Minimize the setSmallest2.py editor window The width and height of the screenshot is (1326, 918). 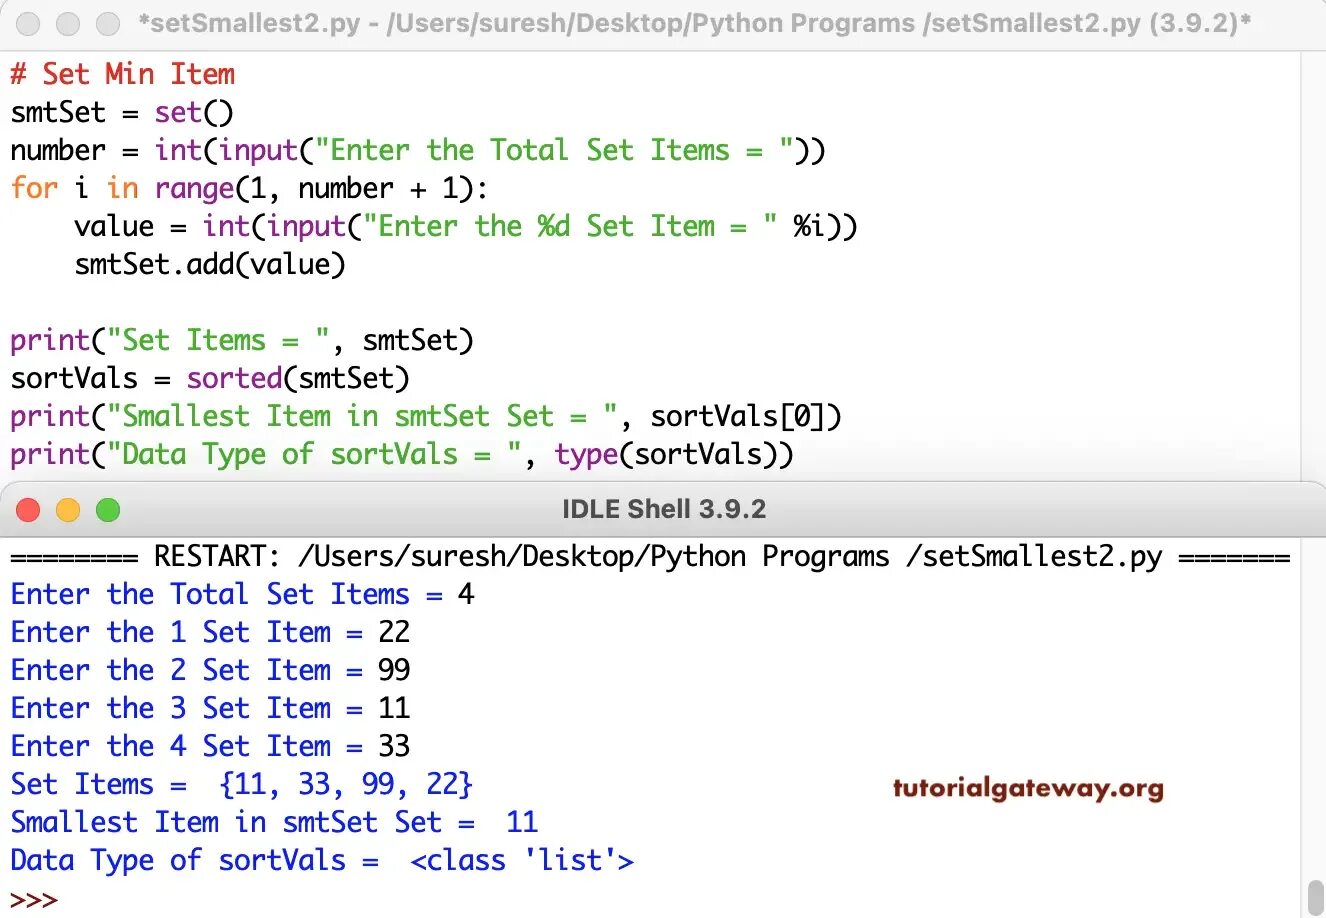coord(68,23)
